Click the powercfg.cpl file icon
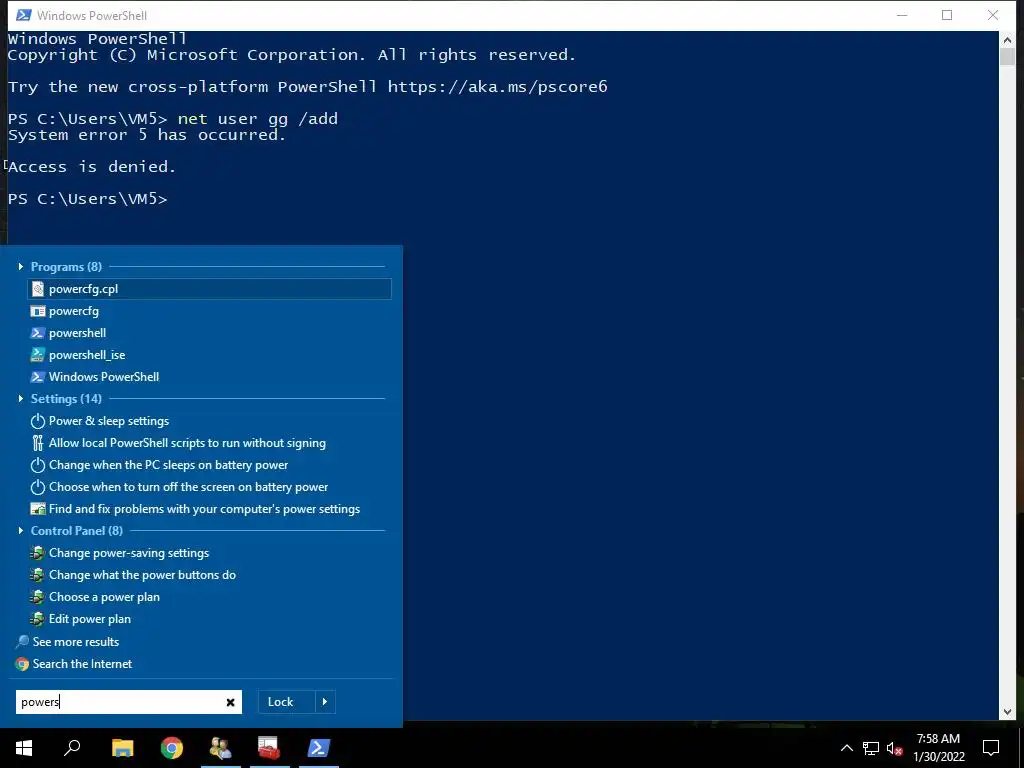This screenshot has height=768, width=1024. click(x=38, y=289)
